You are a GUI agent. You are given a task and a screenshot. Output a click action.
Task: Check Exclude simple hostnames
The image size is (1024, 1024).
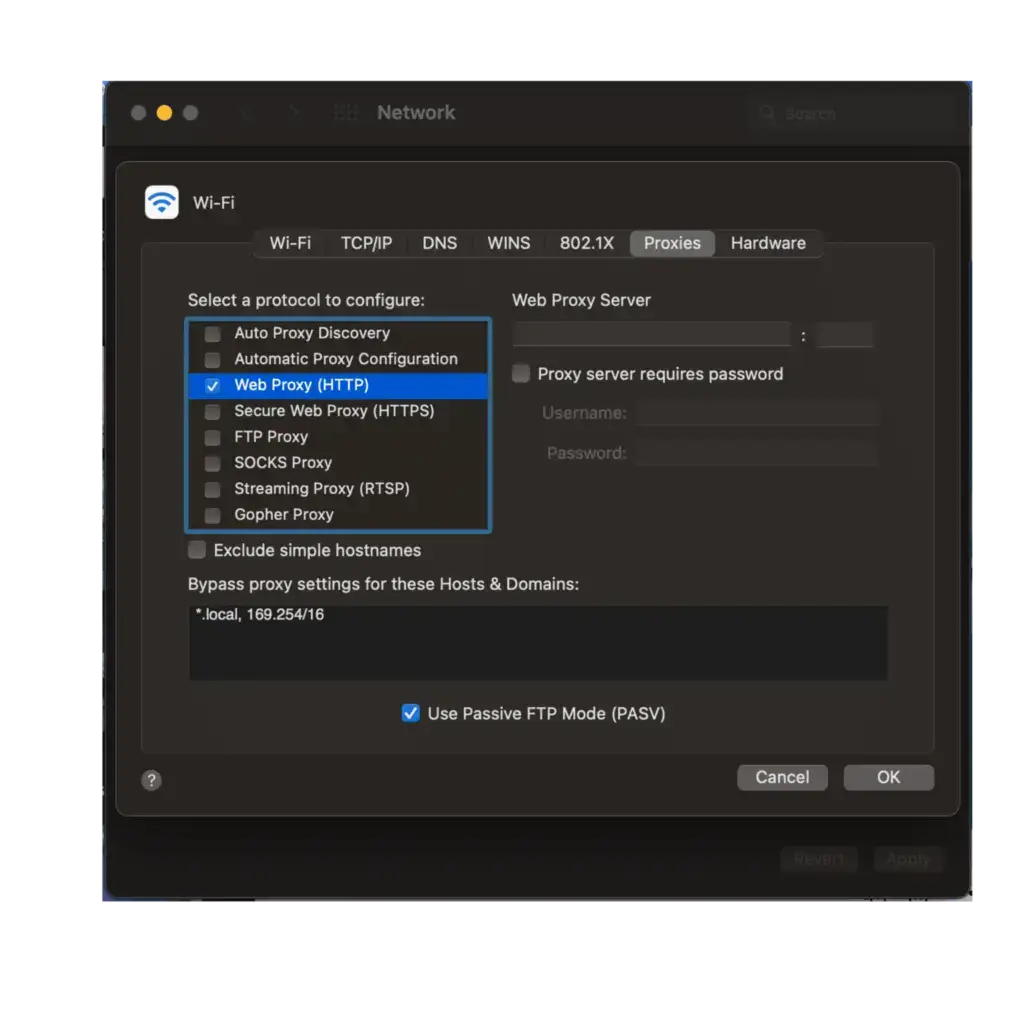coord(196,549)
